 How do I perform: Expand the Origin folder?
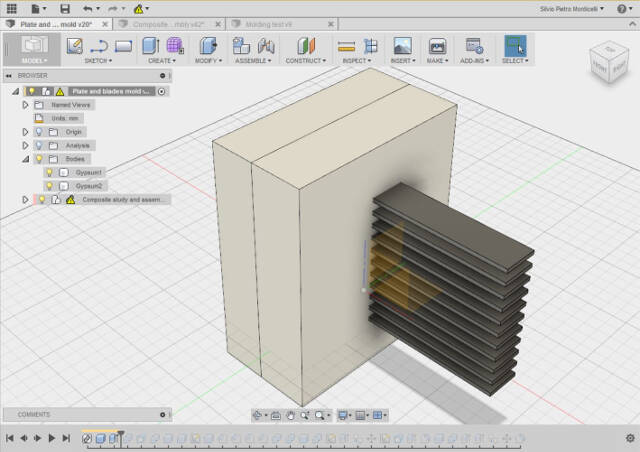click(25, 132)
